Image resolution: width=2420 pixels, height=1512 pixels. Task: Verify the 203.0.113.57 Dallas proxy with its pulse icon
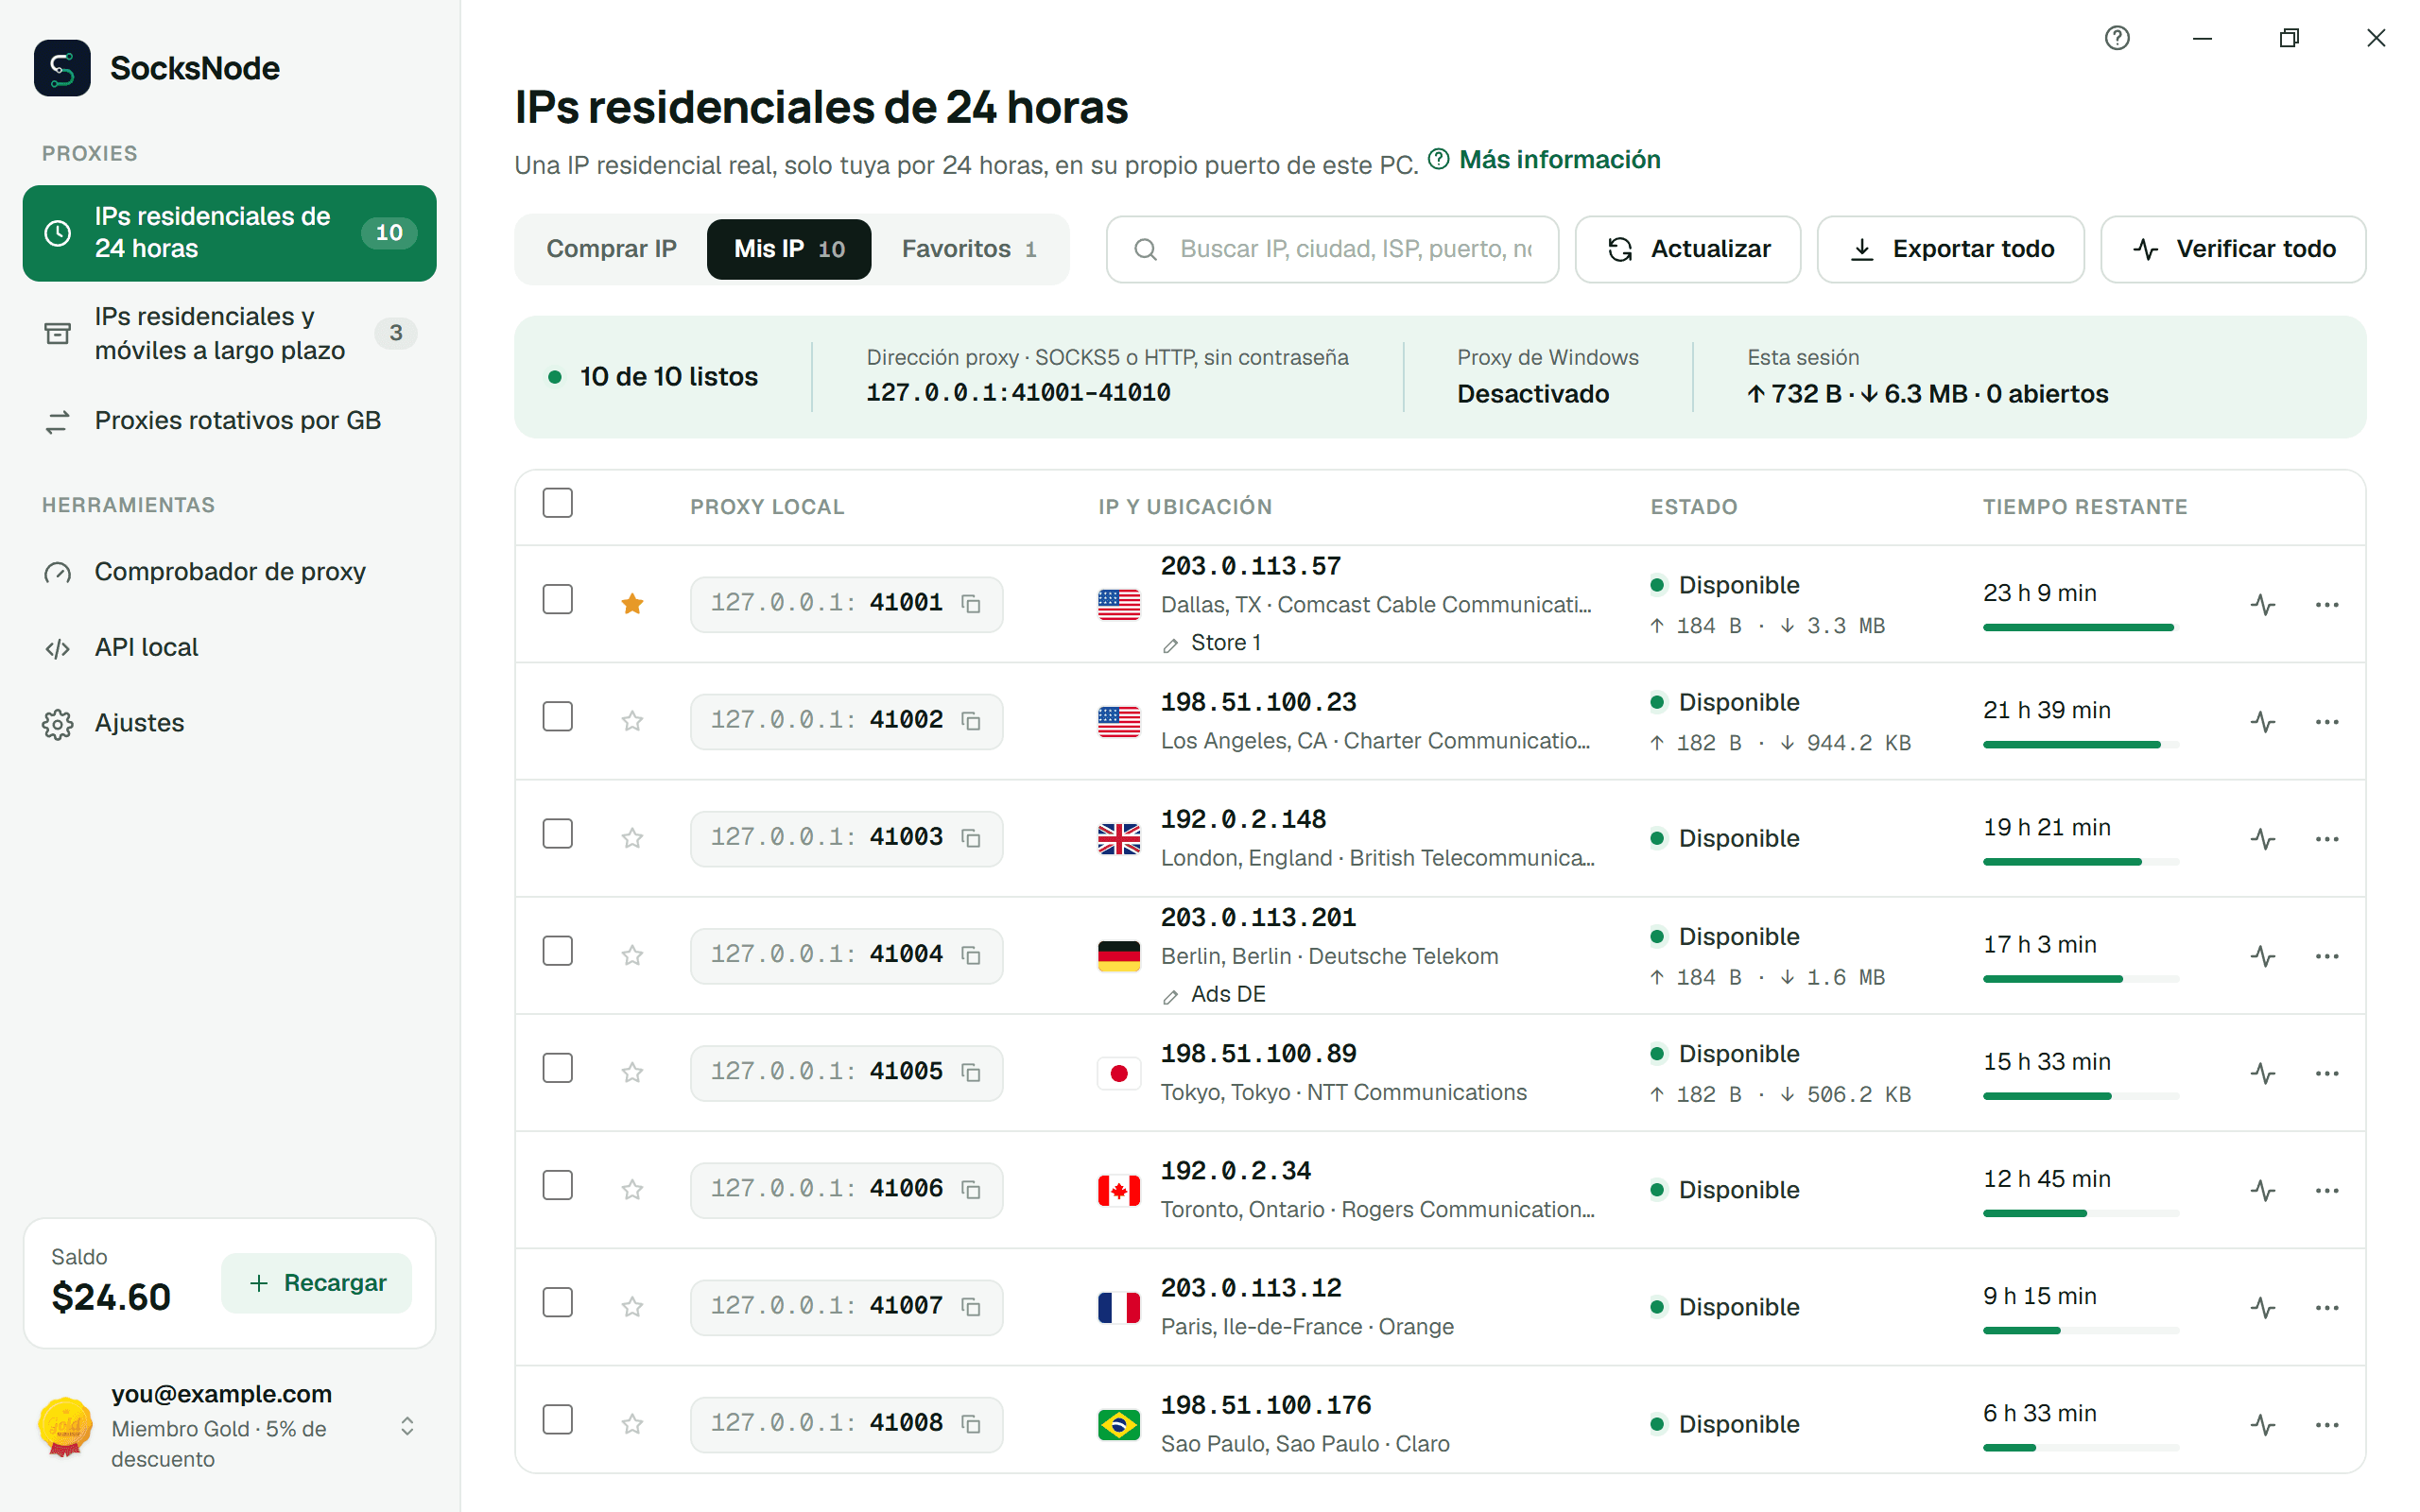pyautogui.click(x=2262, y=604)
